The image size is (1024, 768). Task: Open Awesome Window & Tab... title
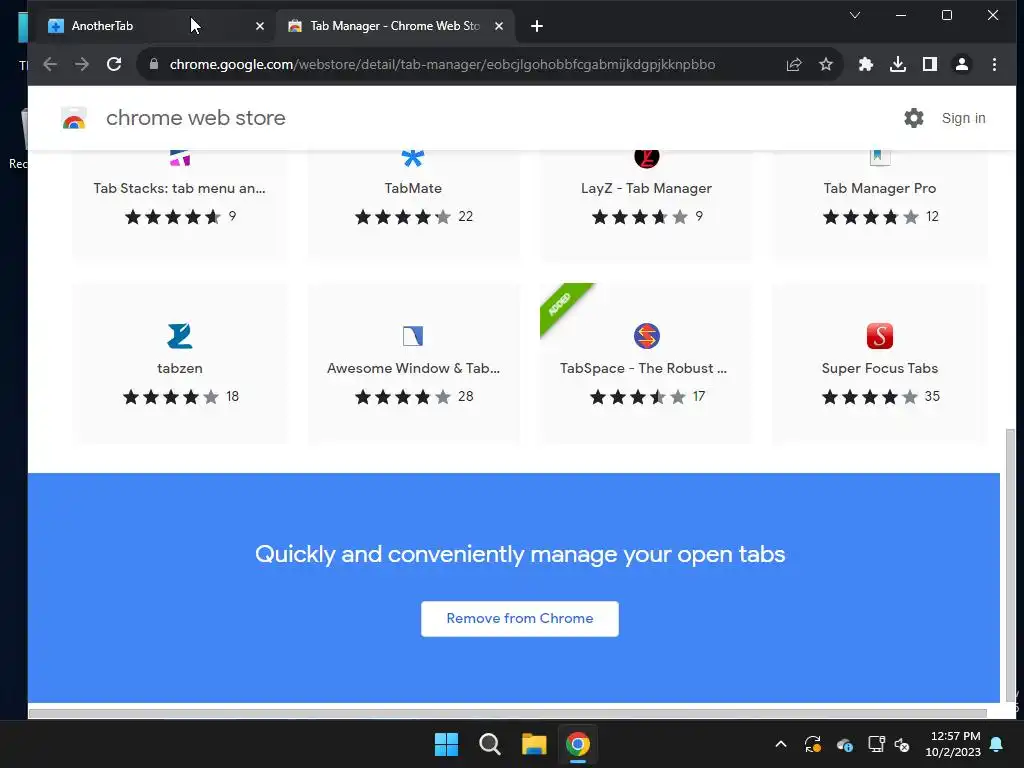coord(413,368)
